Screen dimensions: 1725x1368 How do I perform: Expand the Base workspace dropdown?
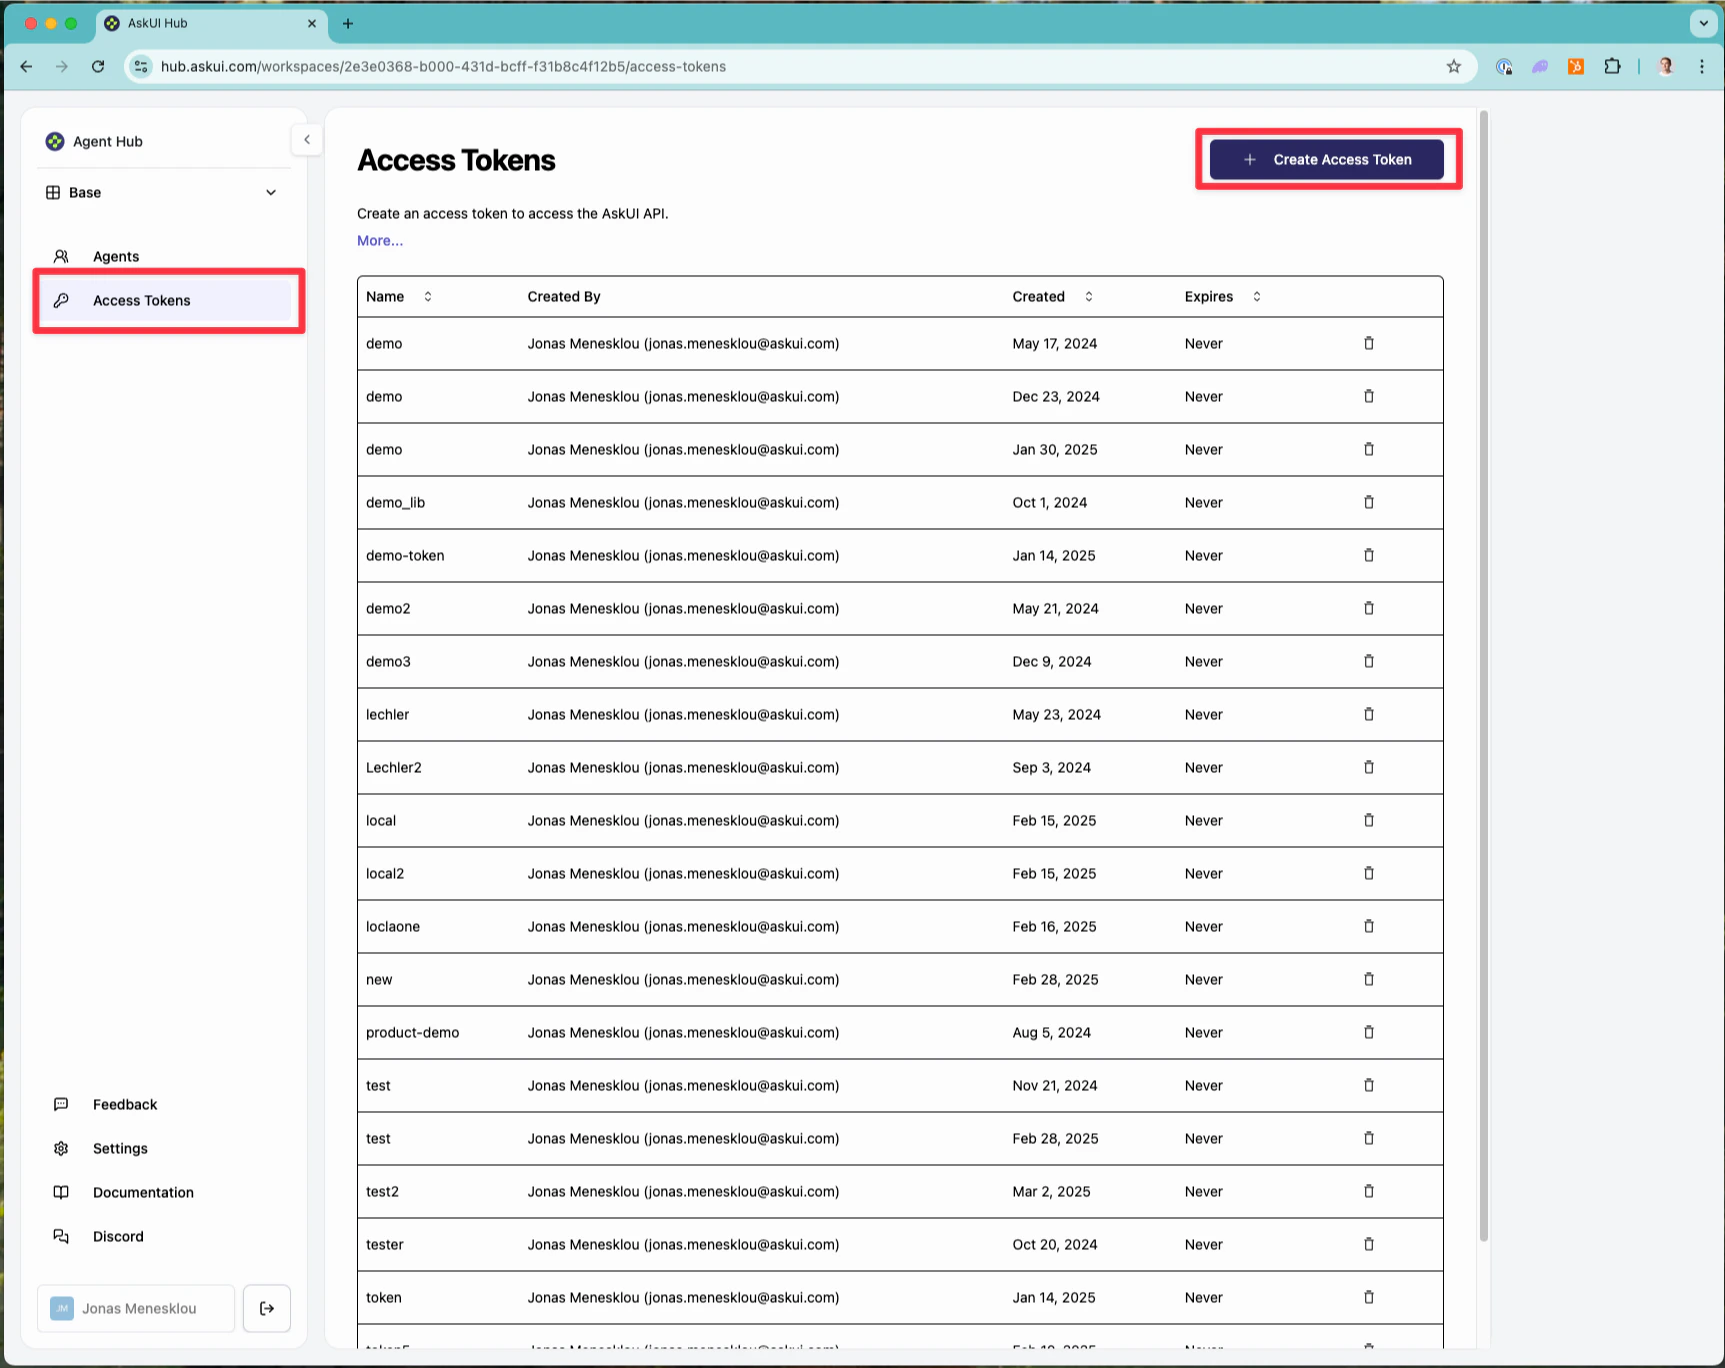[x=162, y=192]
